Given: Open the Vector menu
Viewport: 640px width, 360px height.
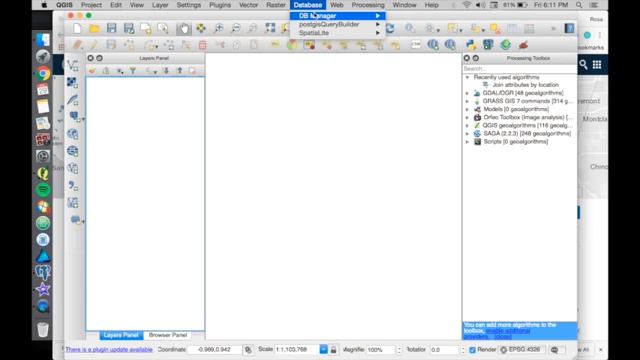Looking at the screenshot, I should click(248, 5).
